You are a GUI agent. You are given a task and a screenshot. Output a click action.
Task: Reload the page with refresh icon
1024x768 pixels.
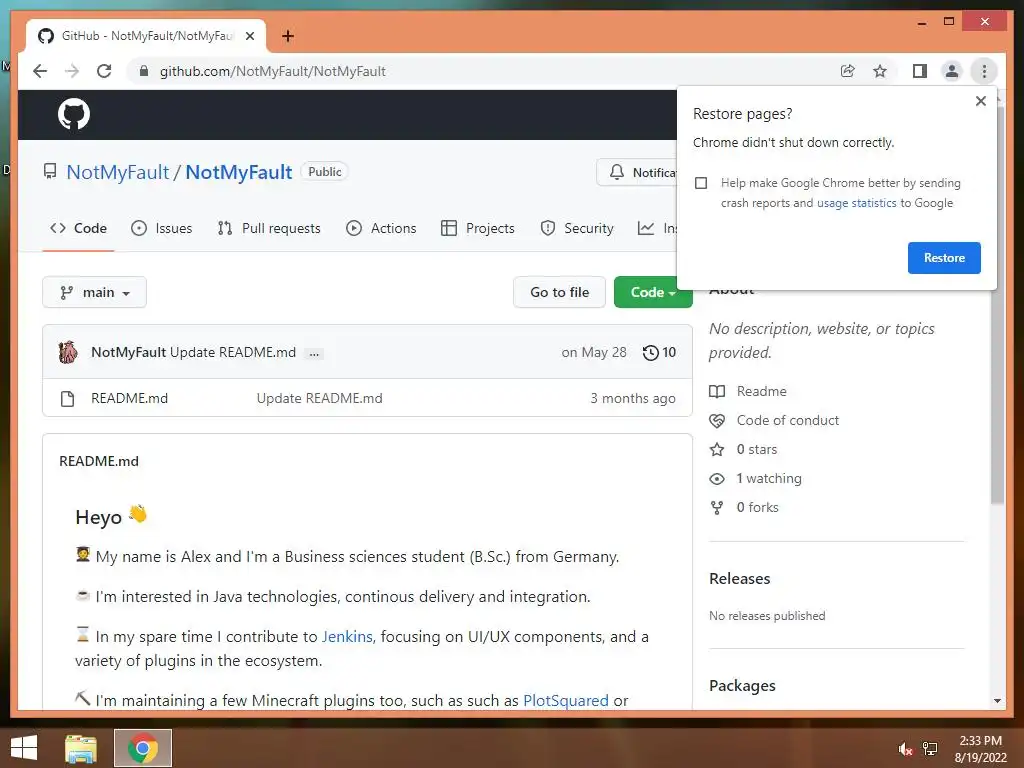(x=104, y=71)
